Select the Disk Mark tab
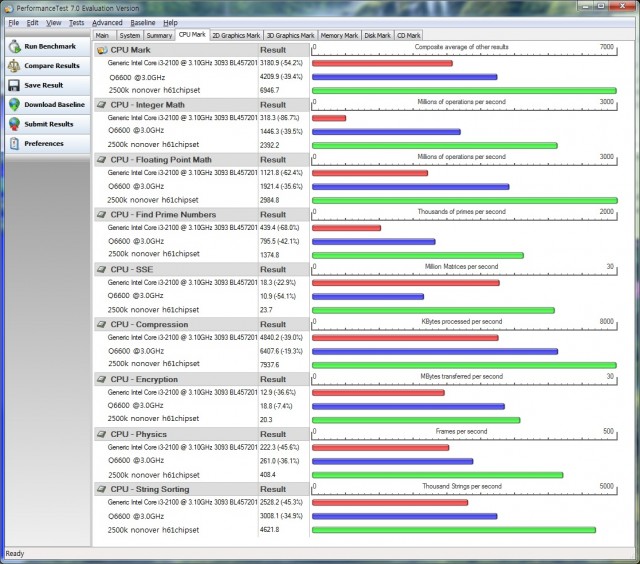 point(378,35)
